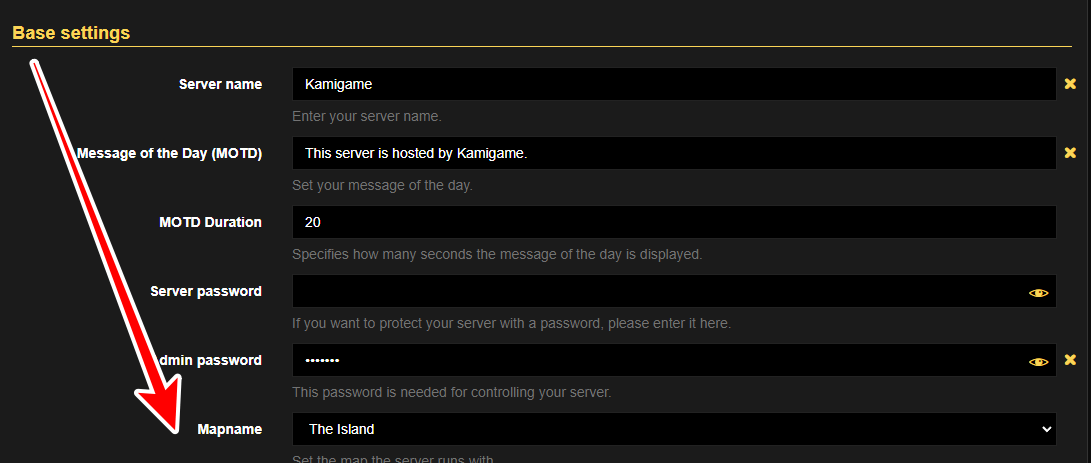This screenshot has width=1091, height=463.
Task: Reveal the admin password with eye icon
Action: 1038,361
